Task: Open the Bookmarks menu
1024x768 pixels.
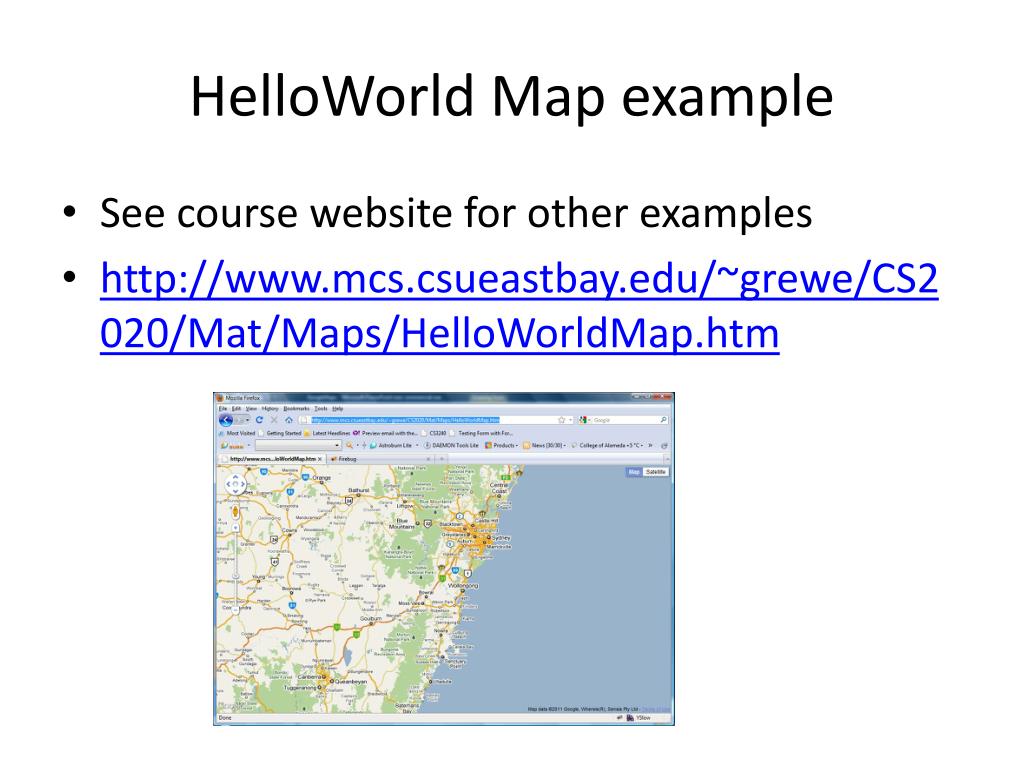Action: pos(296,409)
